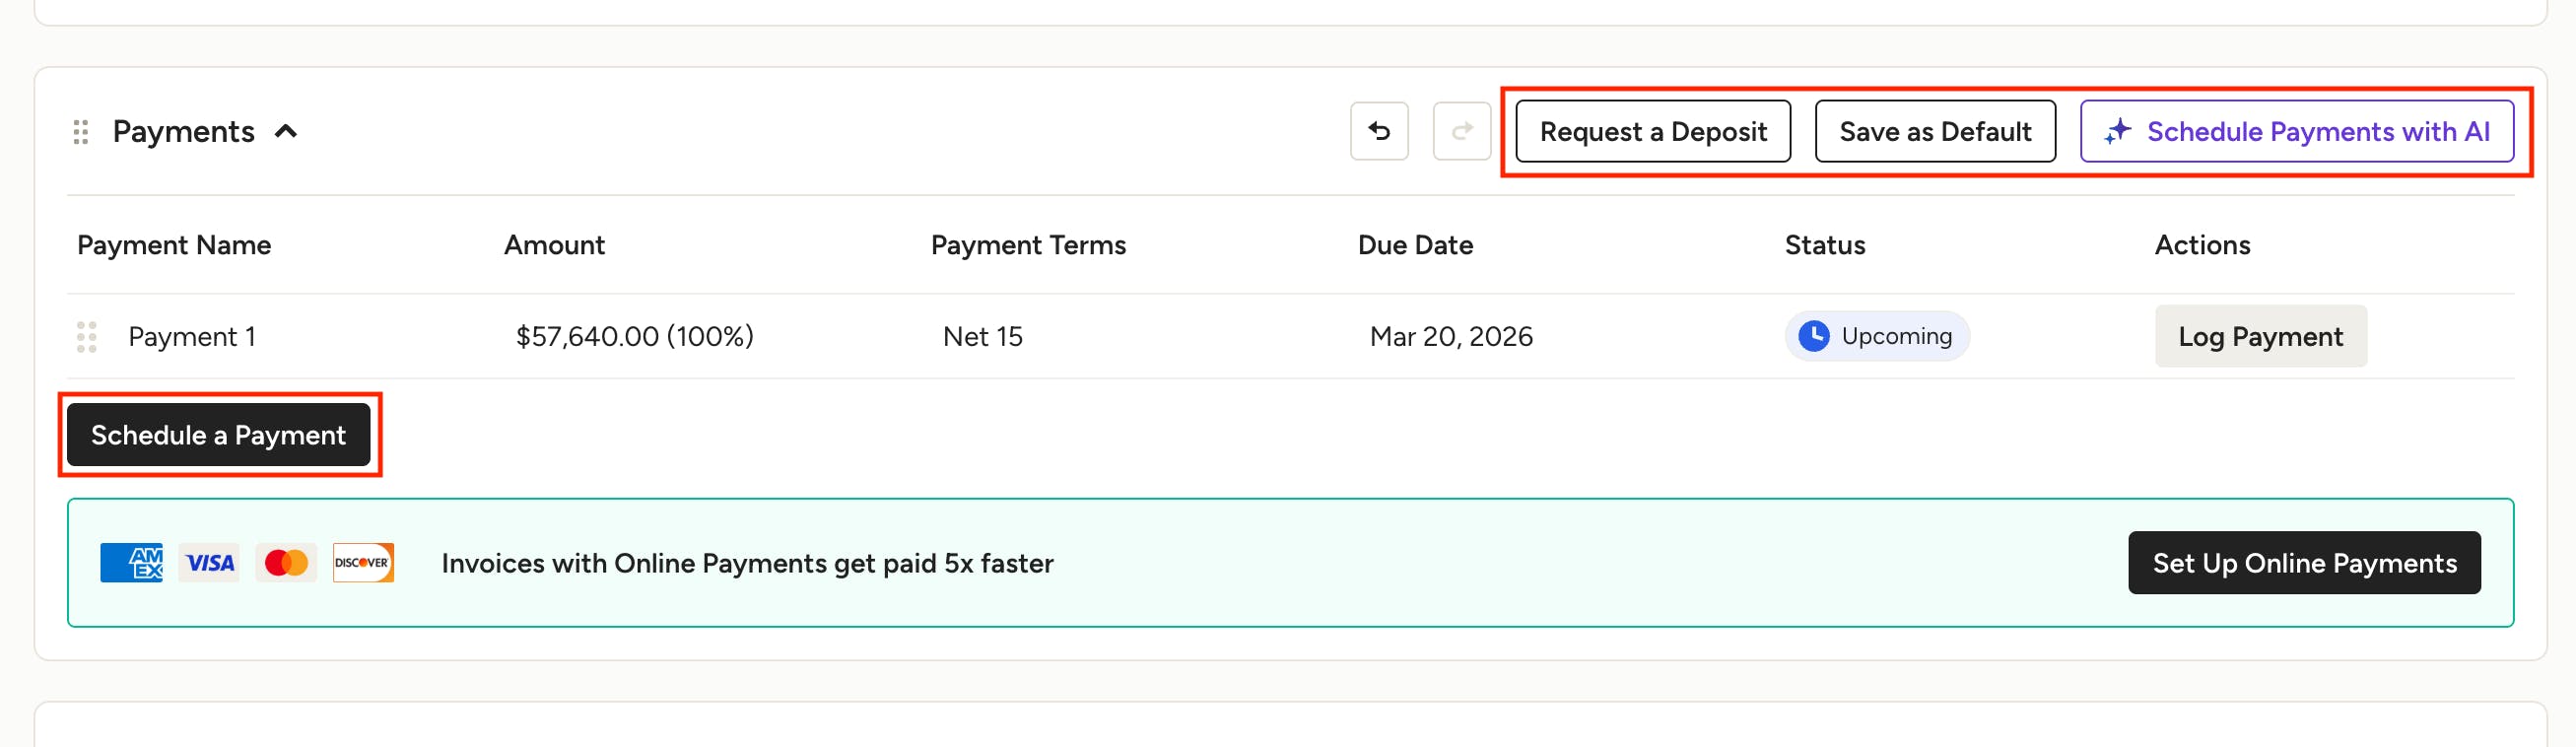Open Request a Deposit
This screenshot has height=747, width=2576.
pyautogui.click(x=1653, y=131)
